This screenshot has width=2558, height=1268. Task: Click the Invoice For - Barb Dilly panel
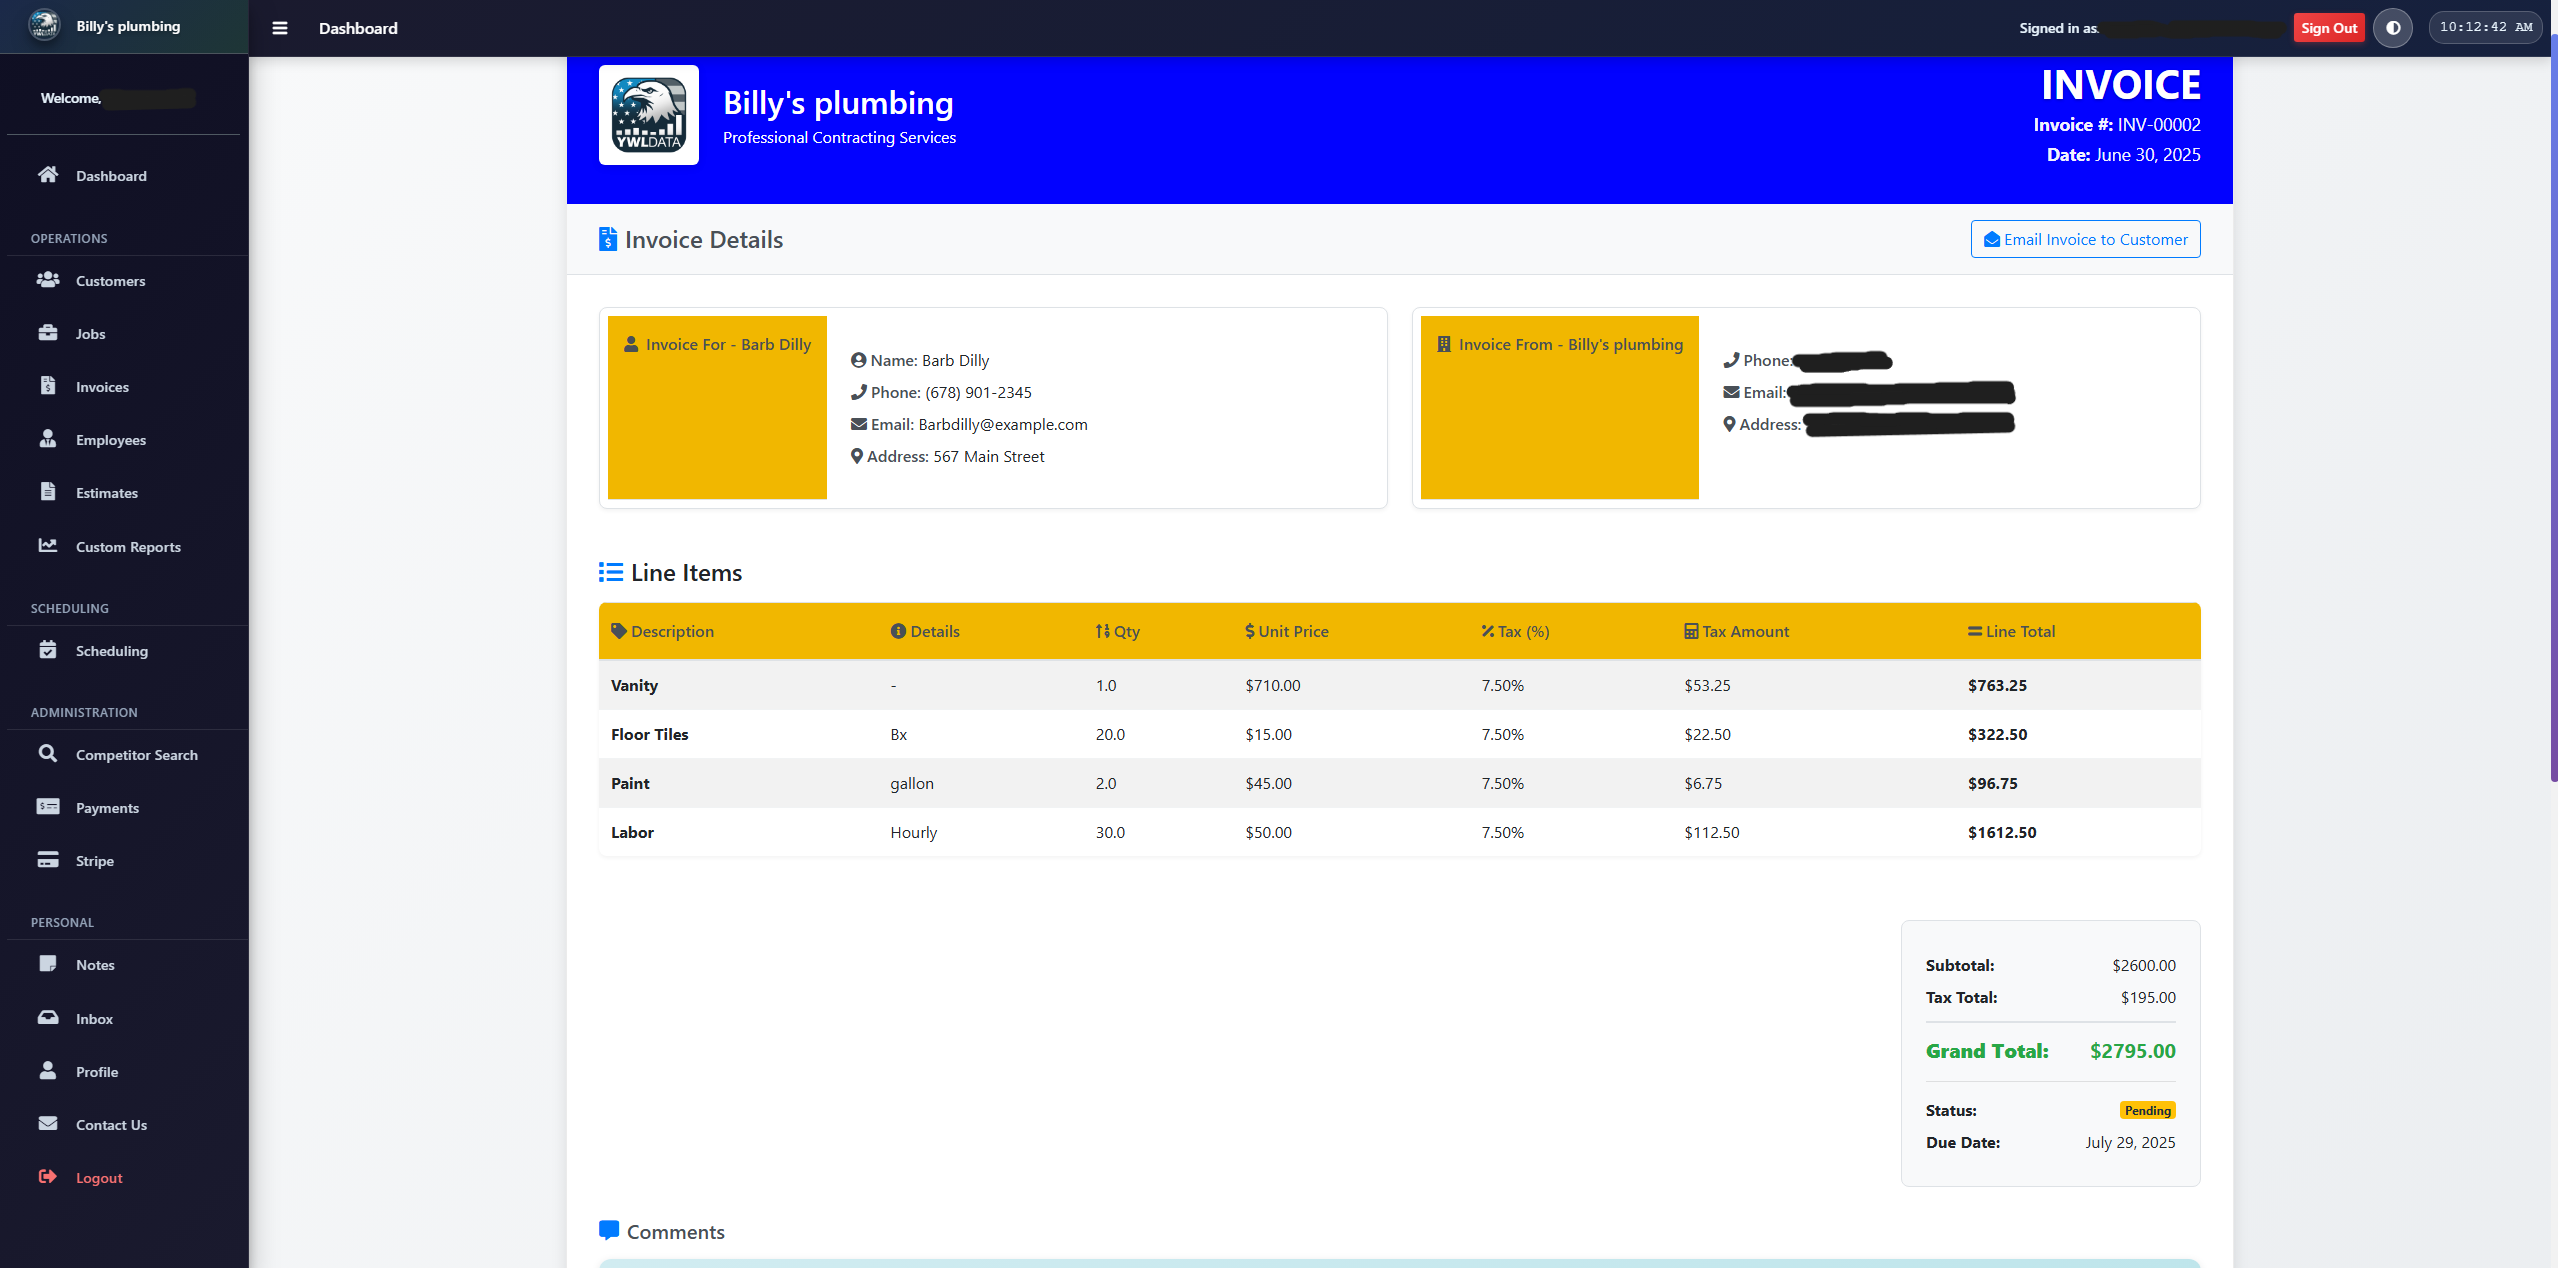717,407
